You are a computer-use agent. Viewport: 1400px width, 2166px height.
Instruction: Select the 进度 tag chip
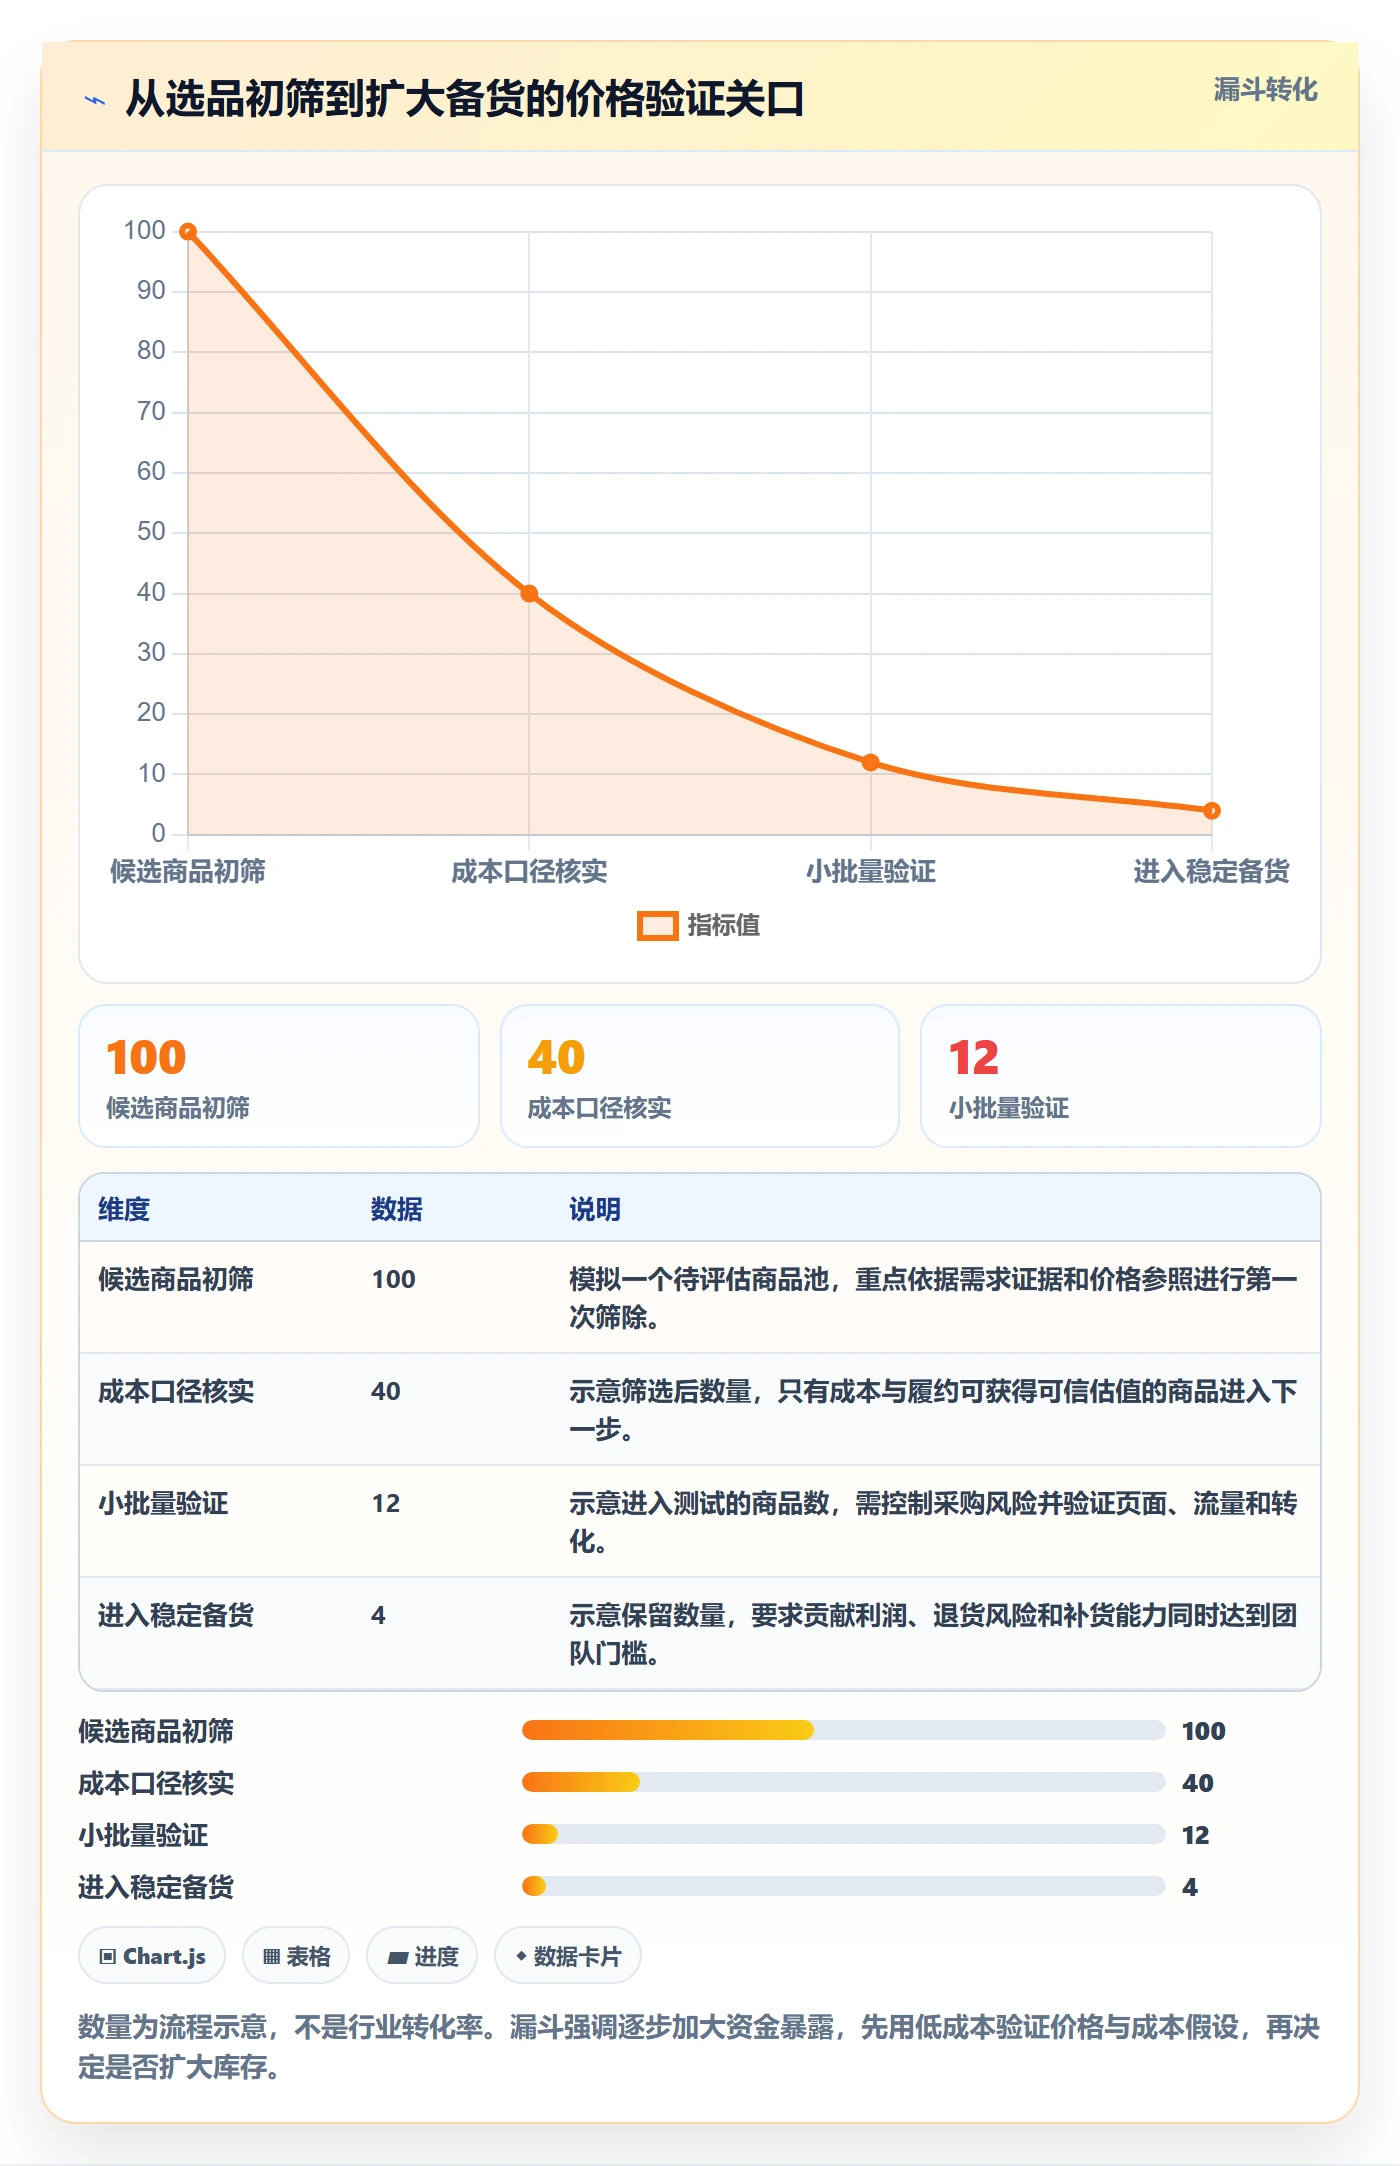pos(422,1956)
